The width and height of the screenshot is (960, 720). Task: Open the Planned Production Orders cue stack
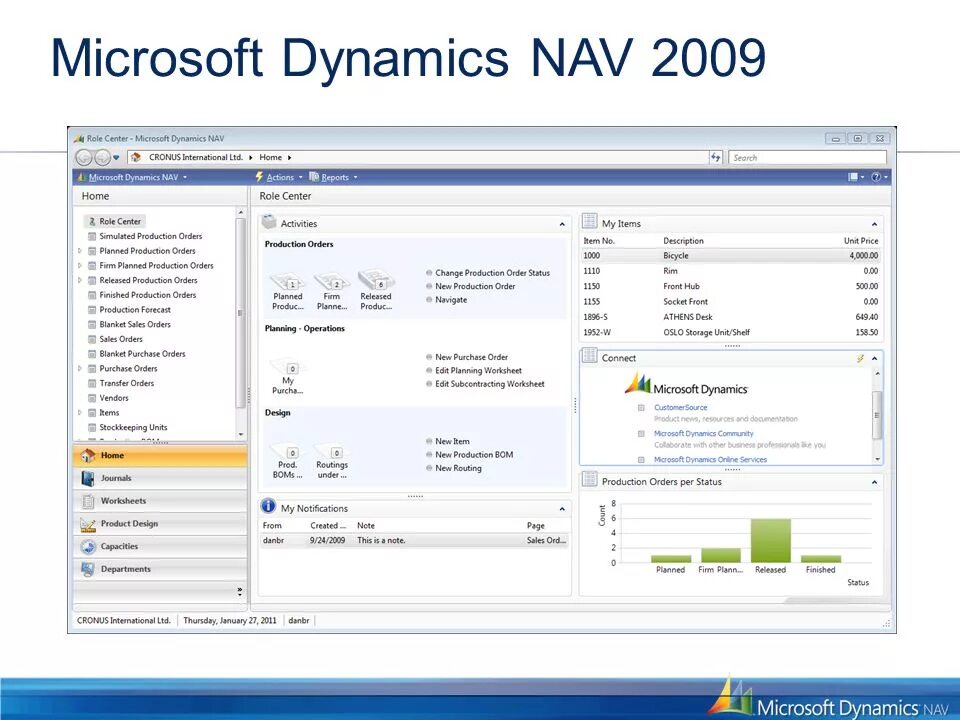click(288, 291)
